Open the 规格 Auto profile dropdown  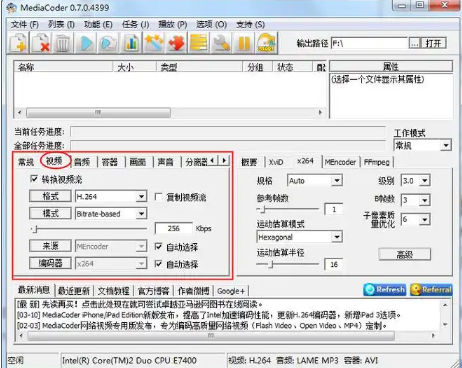point(337,181)
